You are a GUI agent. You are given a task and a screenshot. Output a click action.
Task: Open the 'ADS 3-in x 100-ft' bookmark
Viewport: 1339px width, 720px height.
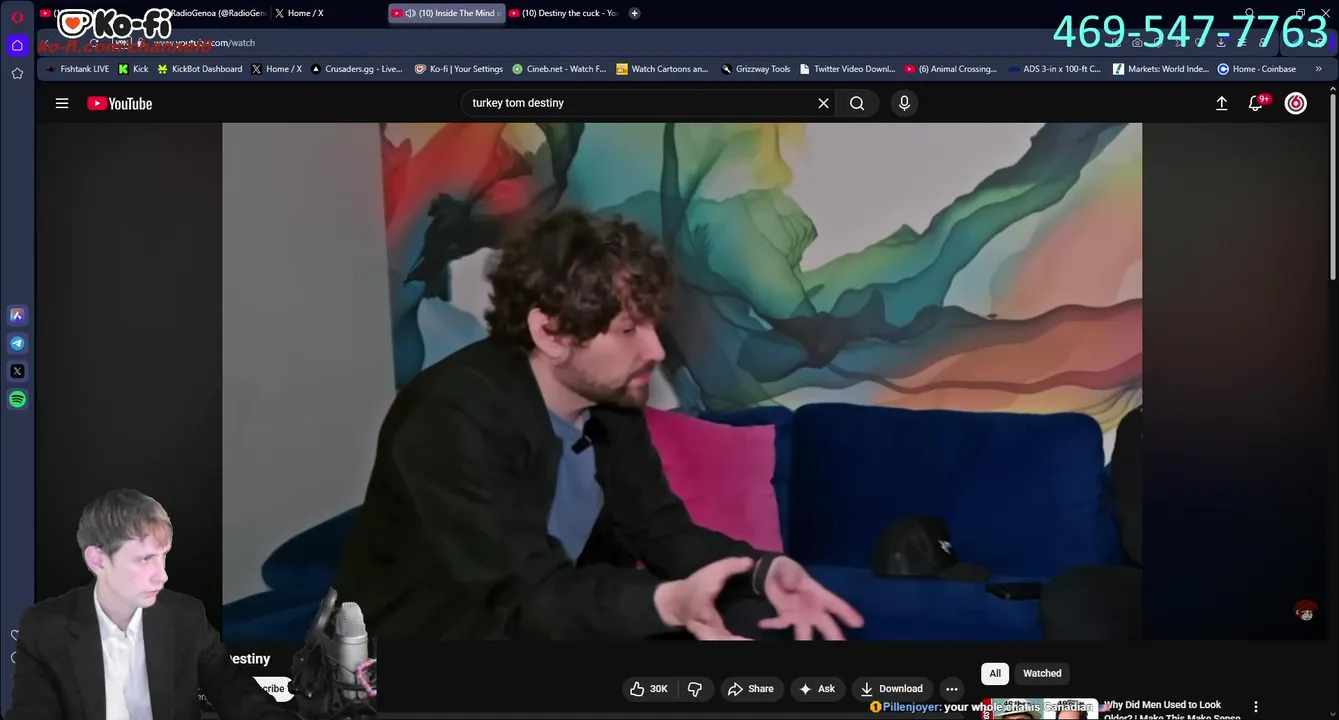click(1054, 69)
